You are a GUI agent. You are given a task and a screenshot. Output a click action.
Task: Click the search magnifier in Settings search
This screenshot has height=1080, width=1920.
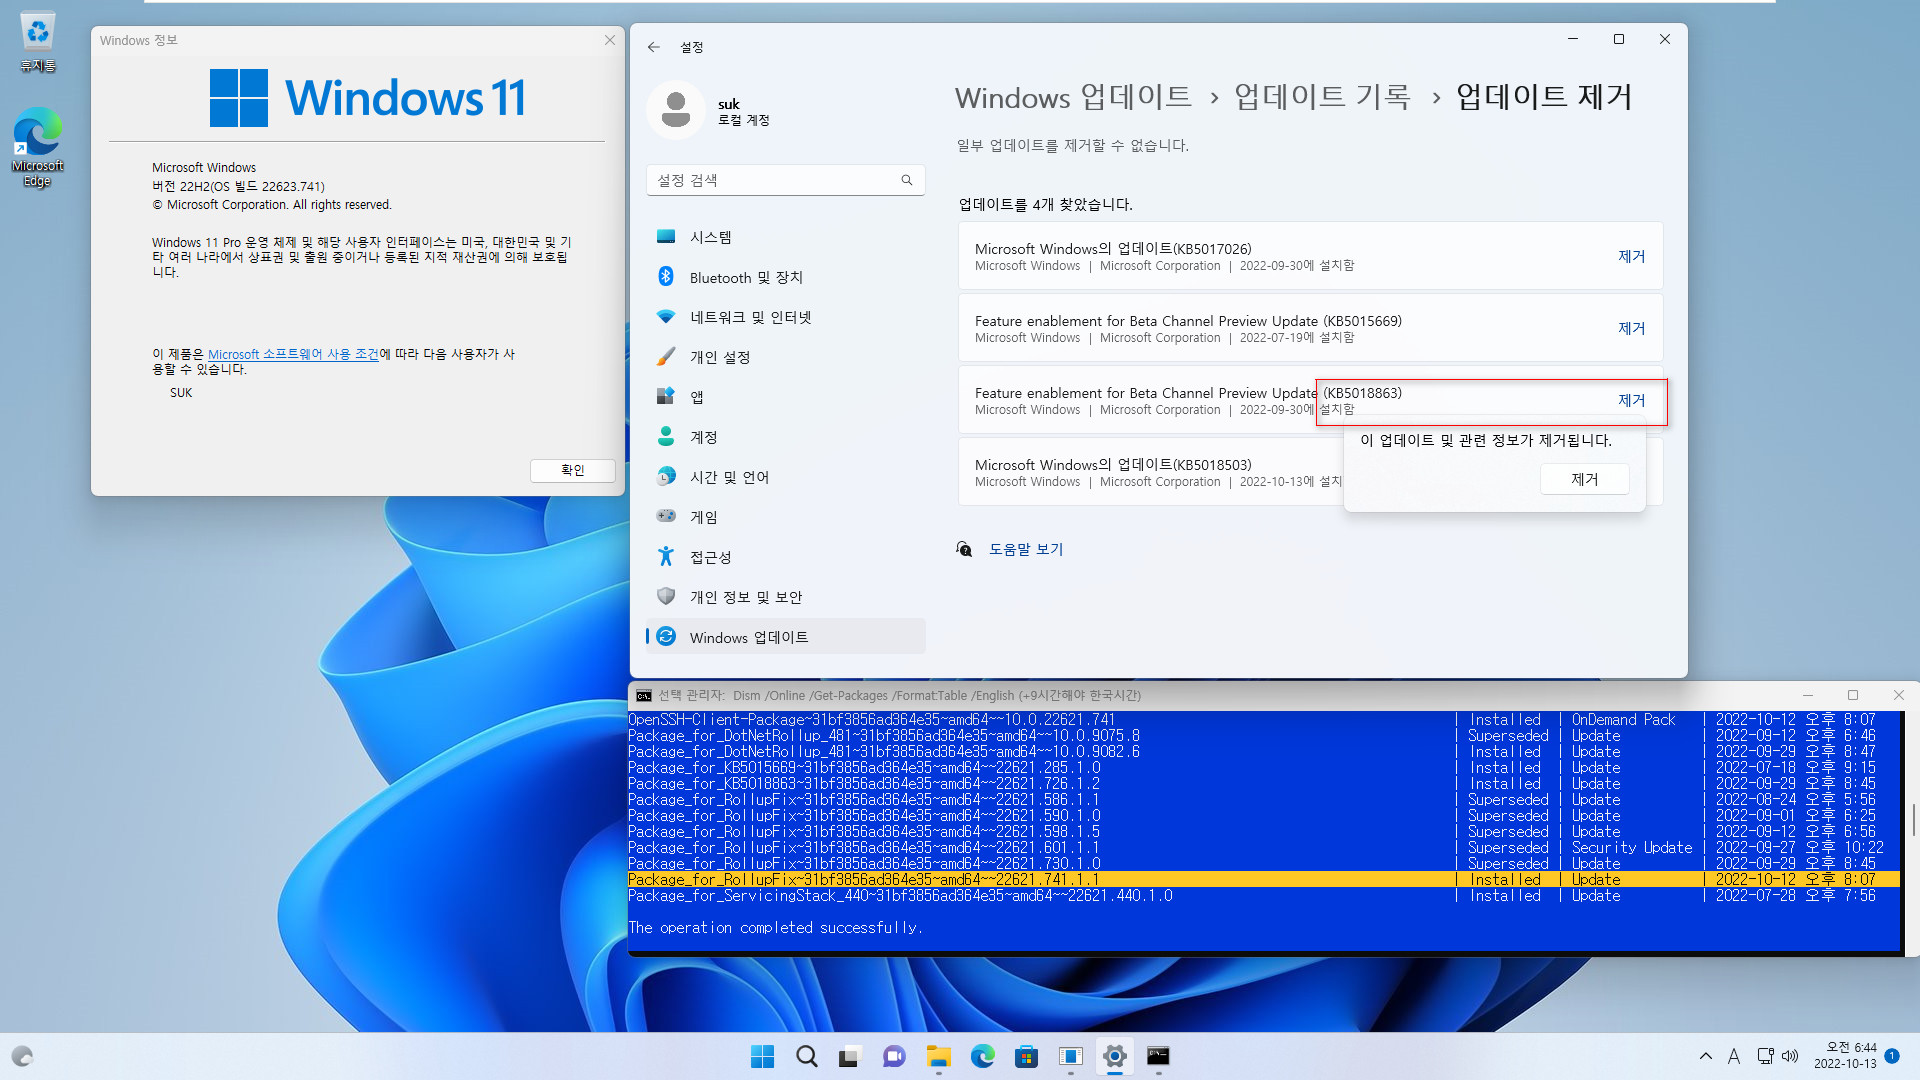point(907,180)
